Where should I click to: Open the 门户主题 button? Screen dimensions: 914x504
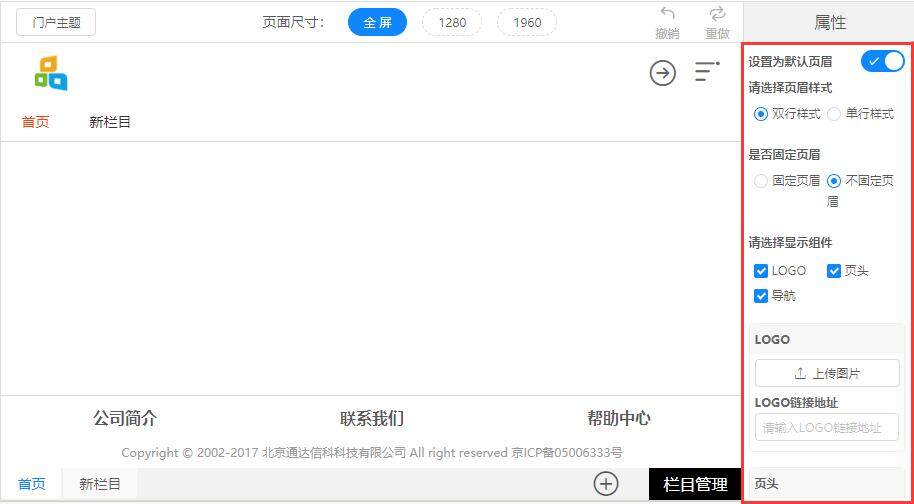pyautogui.click(x=56, y=23)
